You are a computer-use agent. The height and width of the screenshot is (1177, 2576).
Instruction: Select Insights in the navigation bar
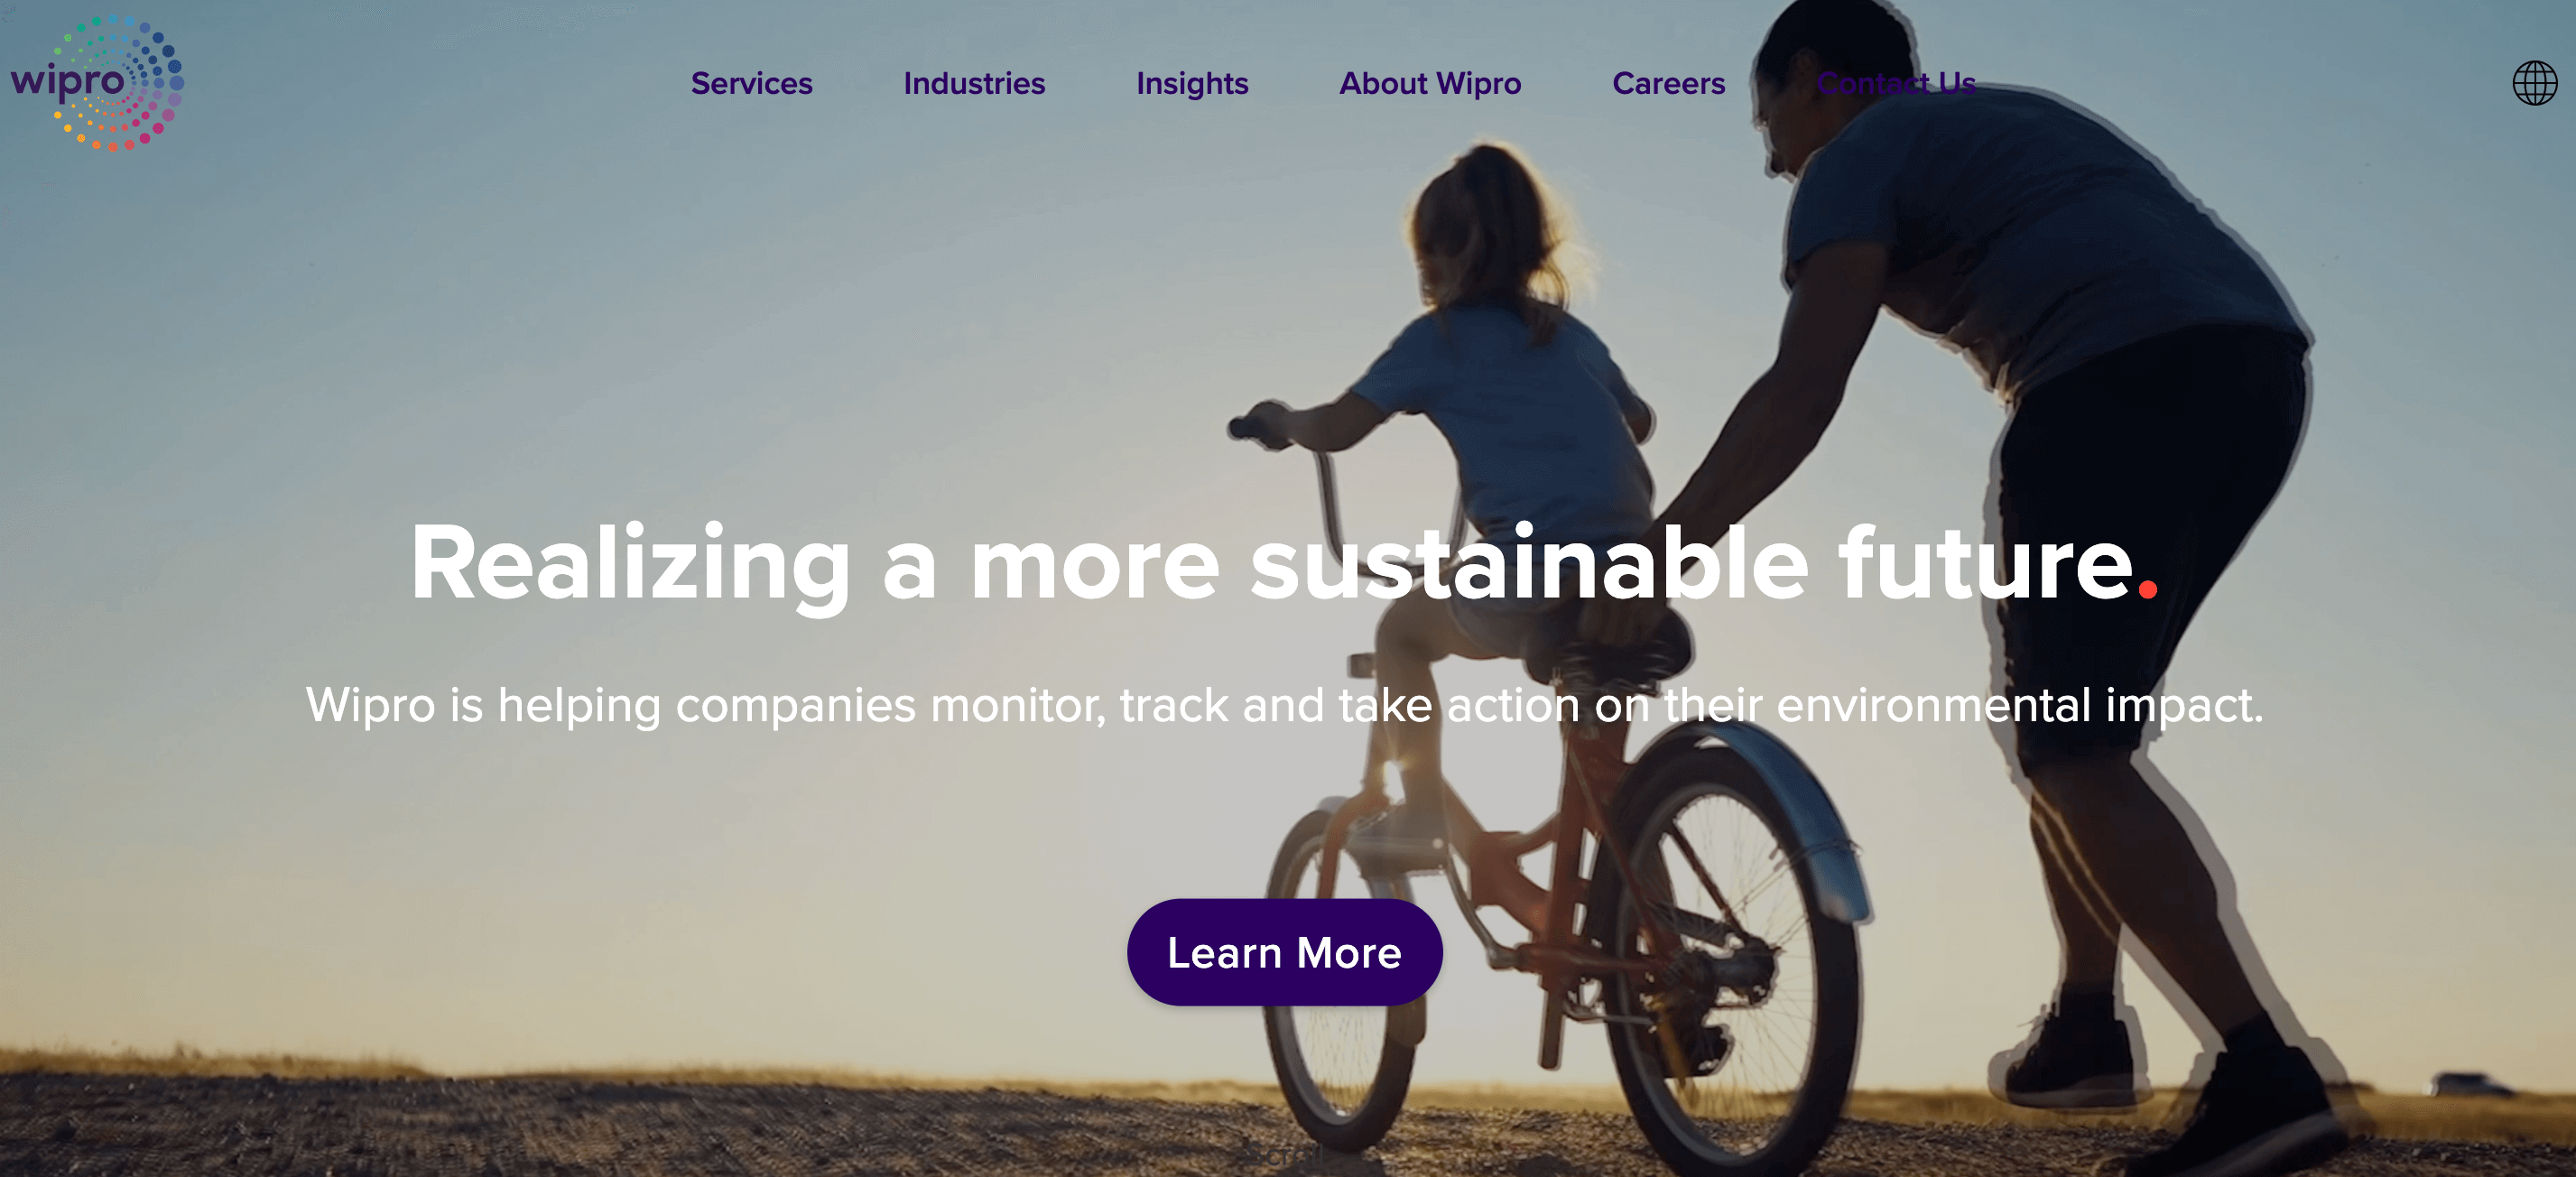[1192, 83]
